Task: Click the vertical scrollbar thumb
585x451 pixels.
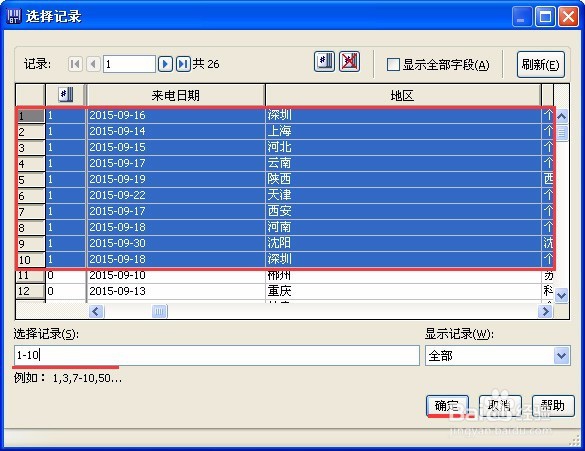Action: point(561,133)
